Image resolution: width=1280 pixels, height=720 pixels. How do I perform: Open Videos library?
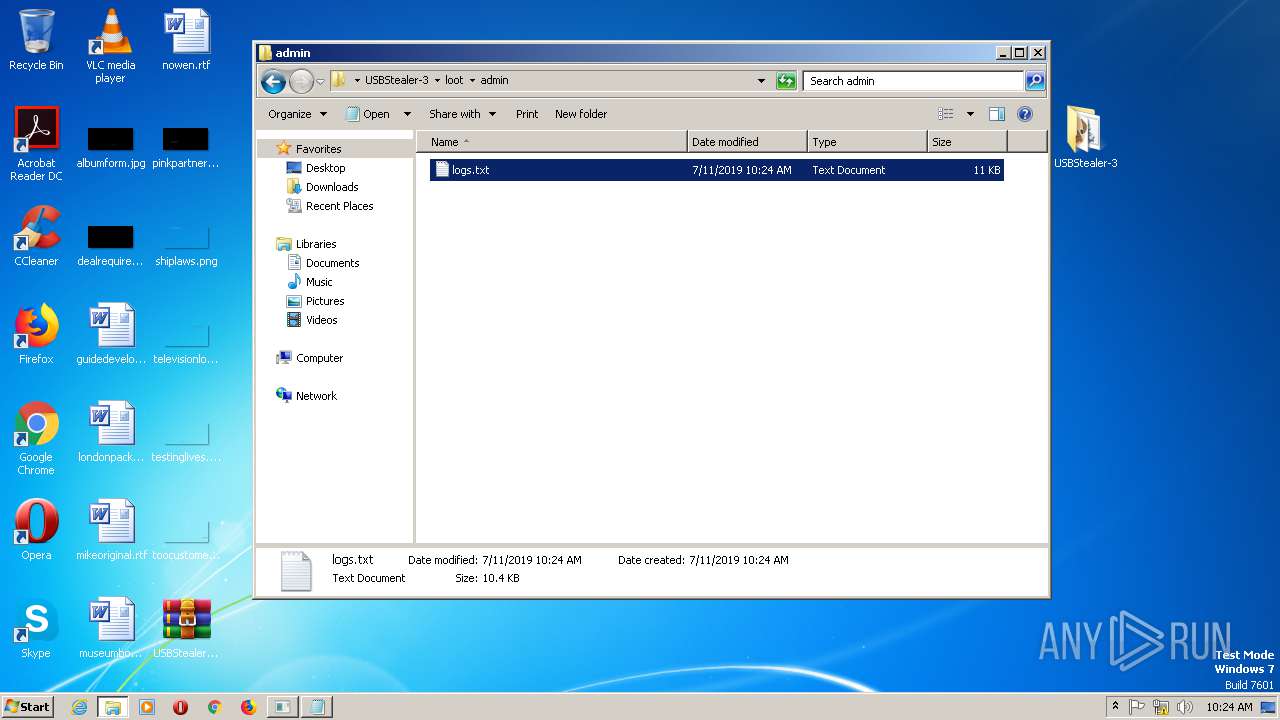321,320
